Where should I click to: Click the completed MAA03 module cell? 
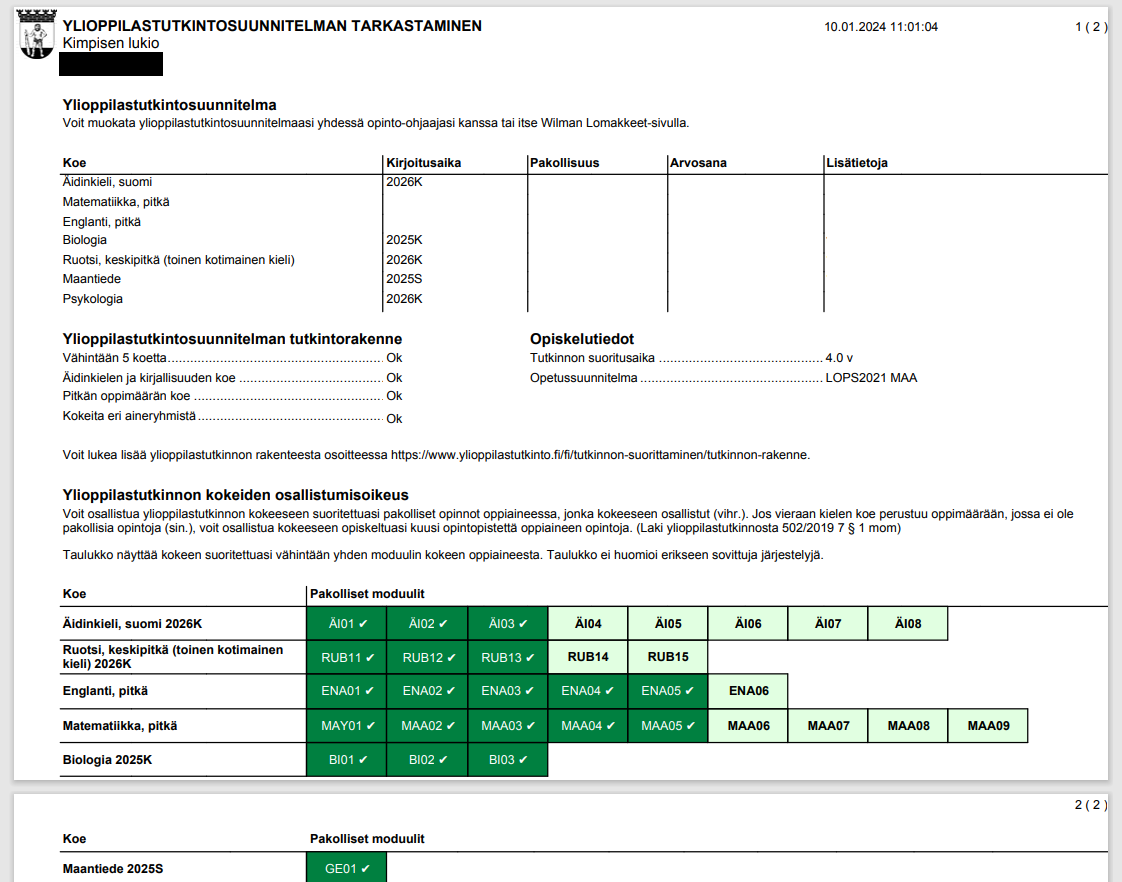pos(508,726)
